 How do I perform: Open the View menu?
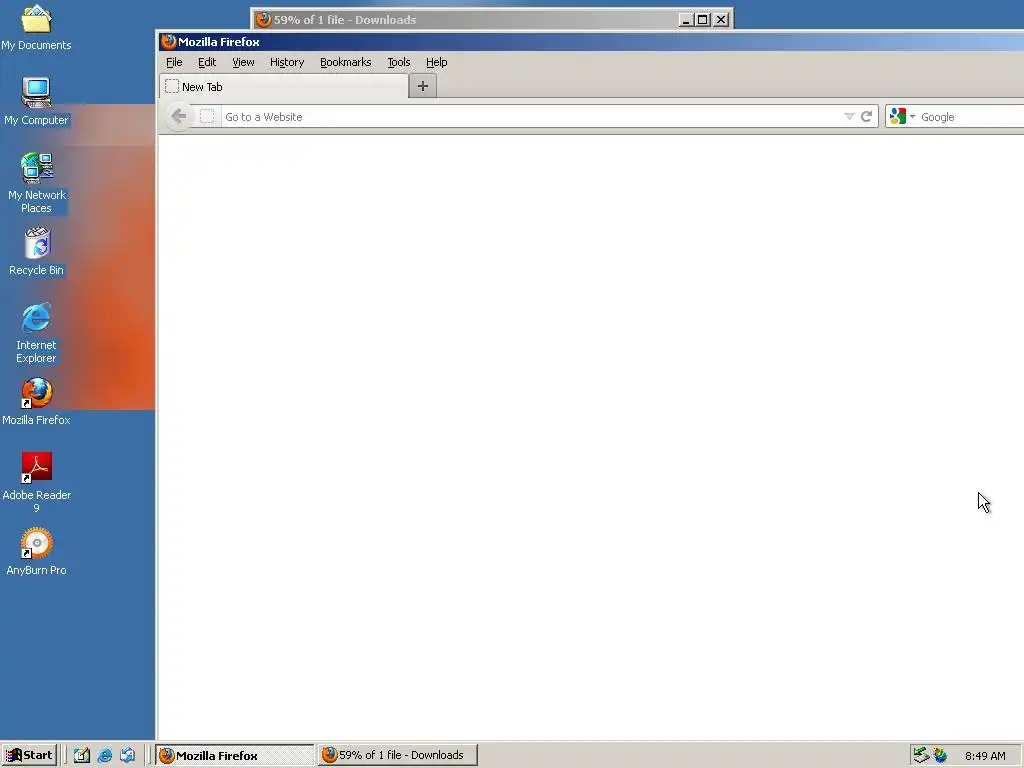tap(243, 62)
